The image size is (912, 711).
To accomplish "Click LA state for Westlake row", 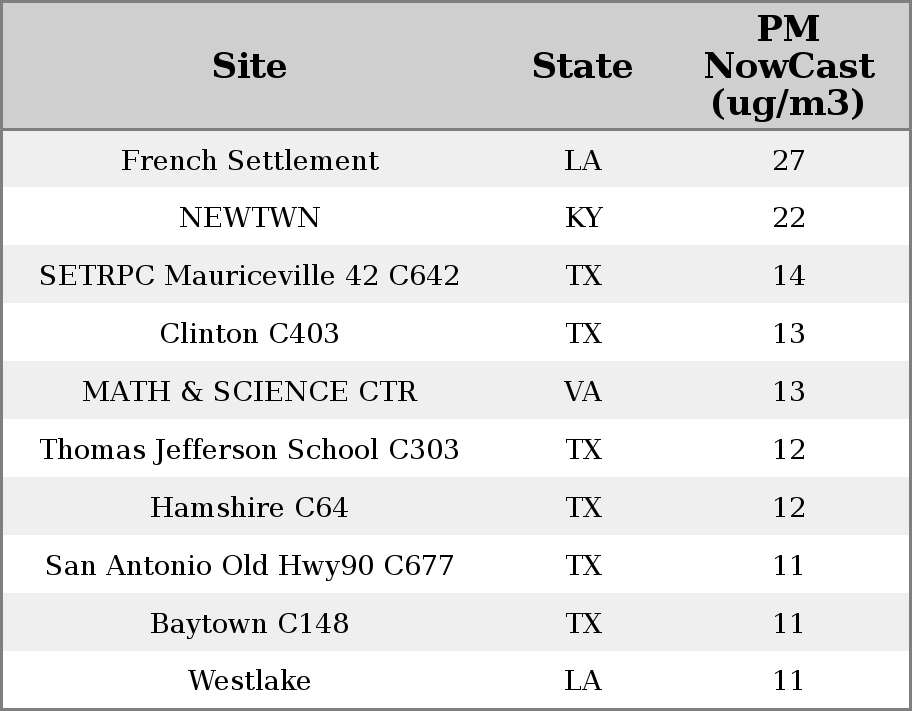I will (583, 680).
